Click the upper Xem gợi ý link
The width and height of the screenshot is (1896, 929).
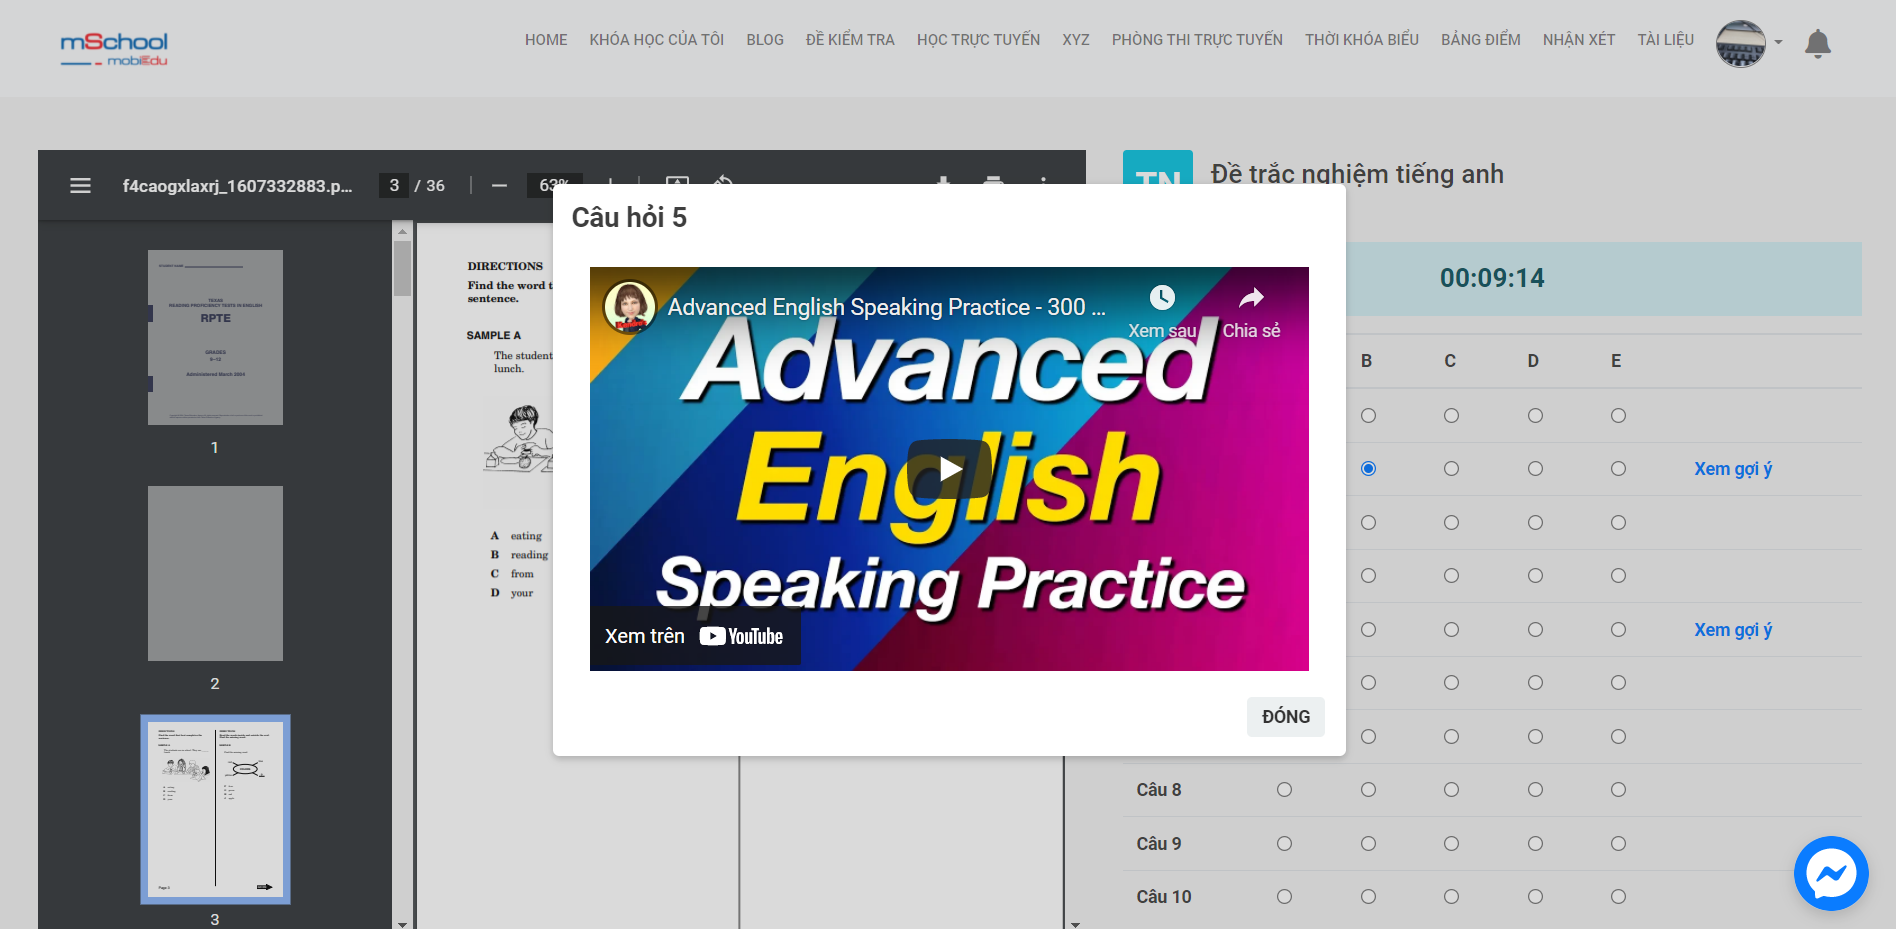[x=1733, y=469]
